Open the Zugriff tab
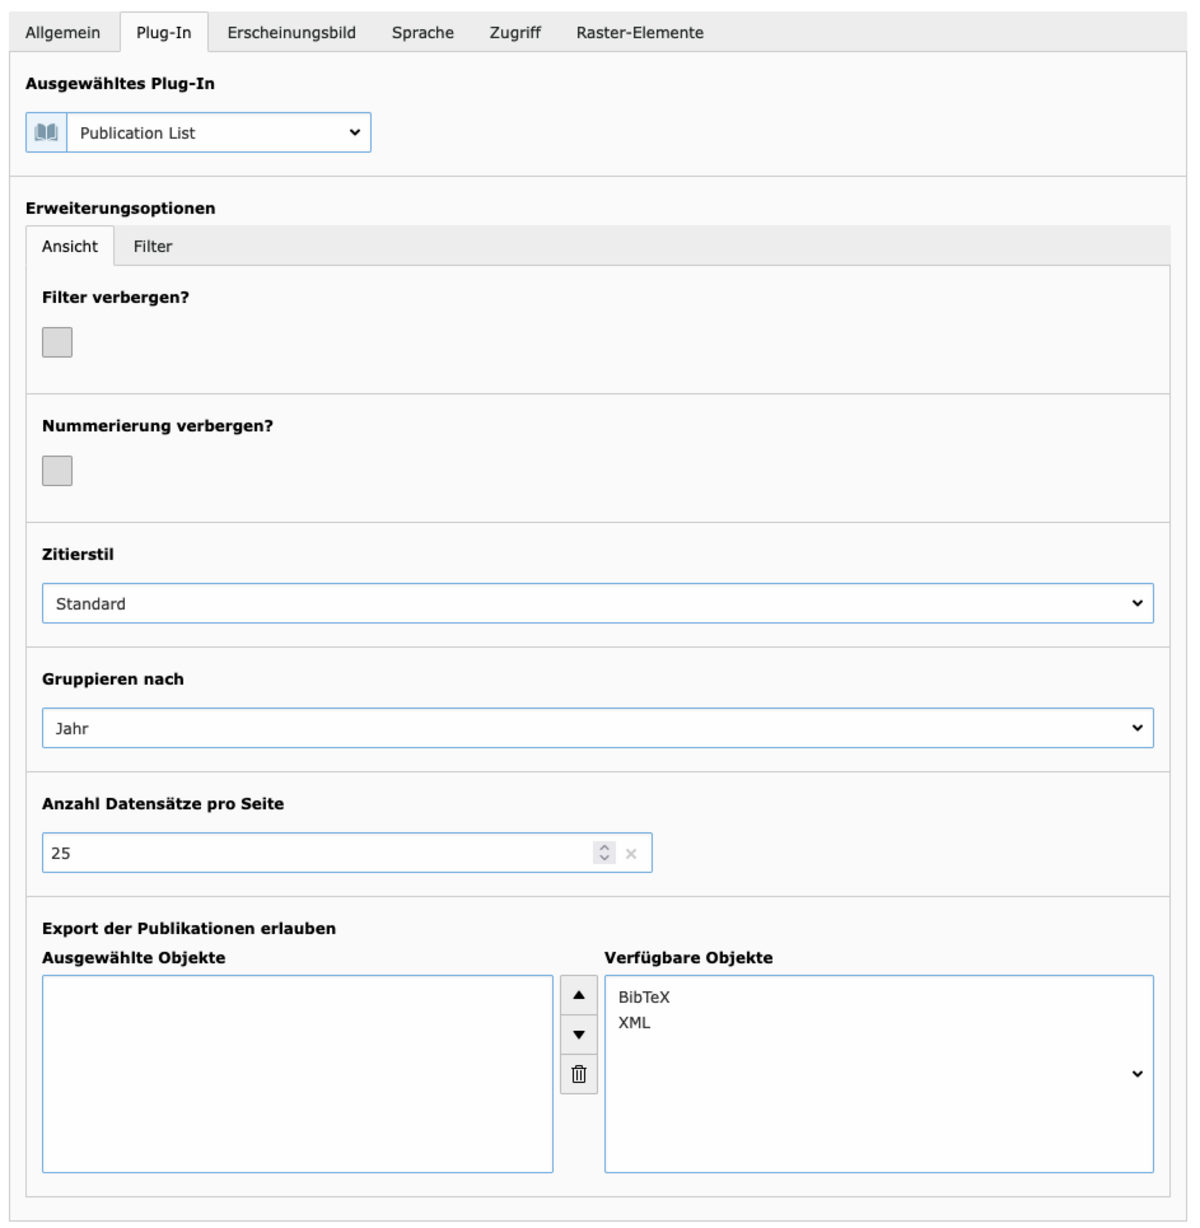The height and width of the screenshot is (1228, 1200). coord(515,32)
